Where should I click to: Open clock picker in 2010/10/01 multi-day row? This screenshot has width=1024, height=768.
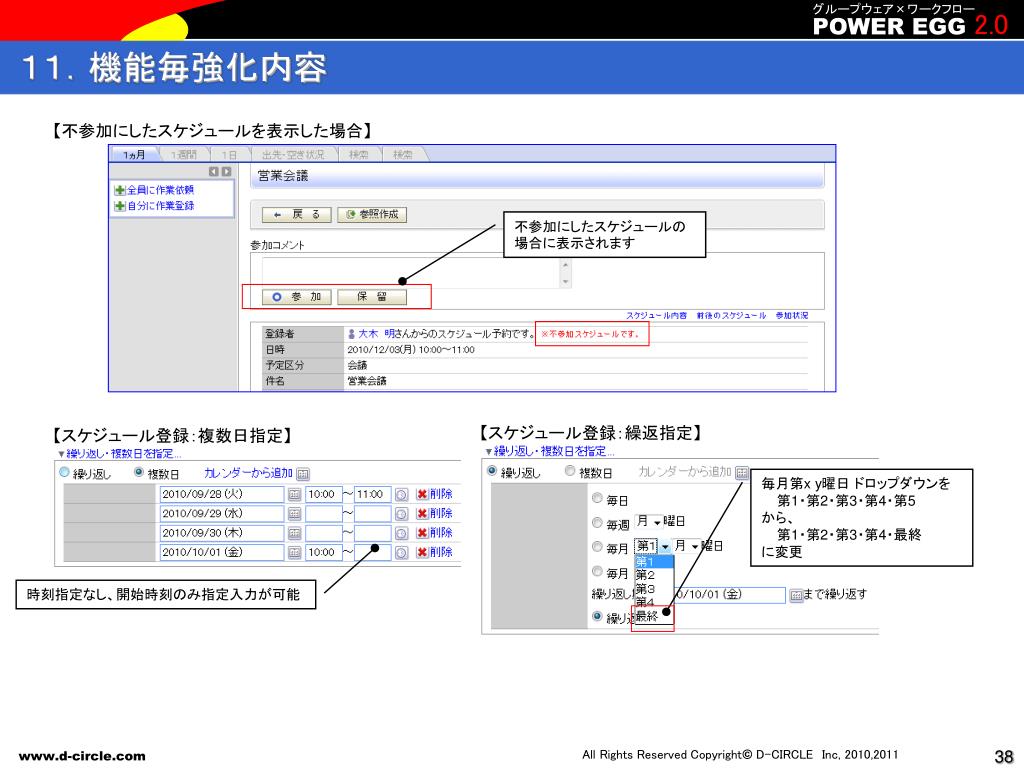(x=402, y=553)
